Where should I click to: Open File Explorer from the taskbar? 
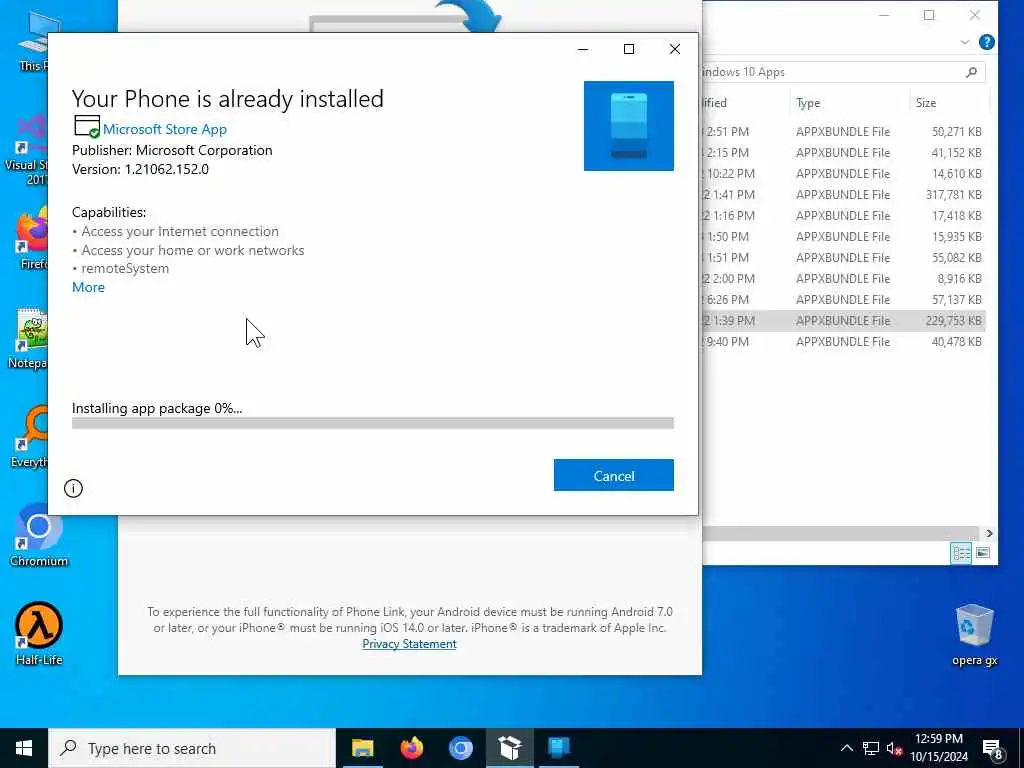click(362, 748)
